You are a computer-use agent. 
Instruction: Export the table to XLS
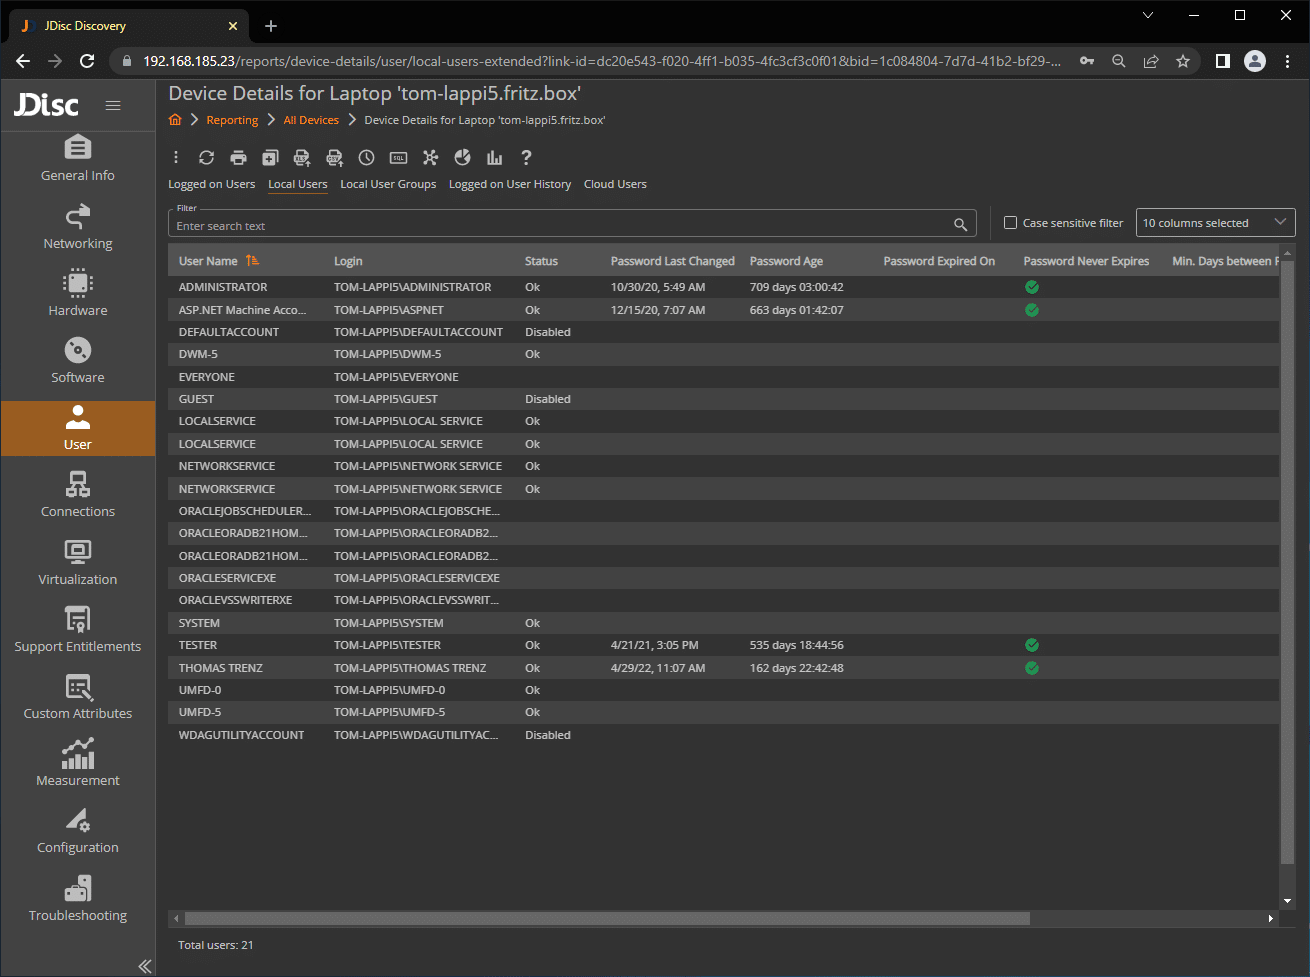click(302, 158)
